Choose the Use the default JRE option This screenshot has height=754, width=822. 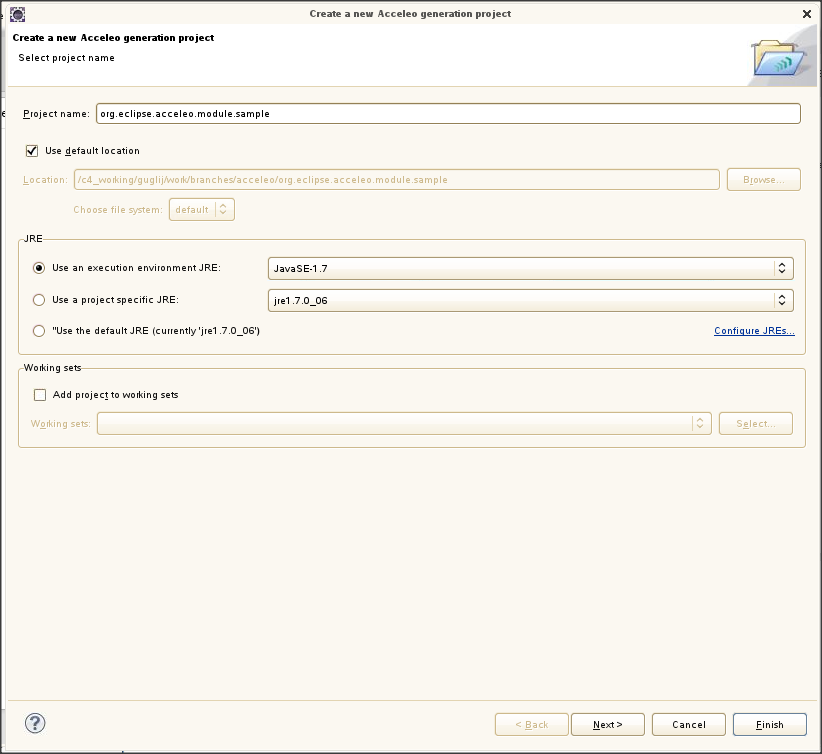[x=39, y=331]
